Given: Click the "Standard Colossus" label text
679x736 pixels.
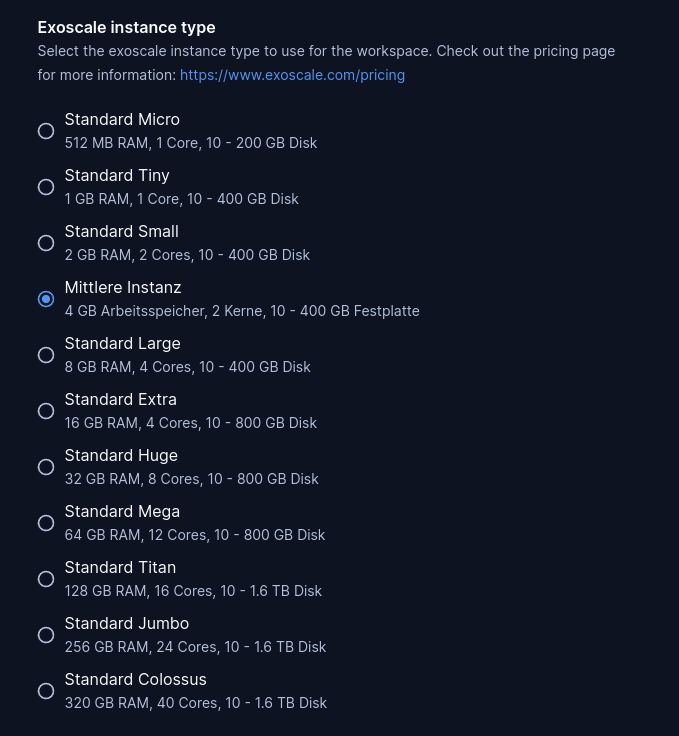Looking at the screenshot, I should coord(135,680).
